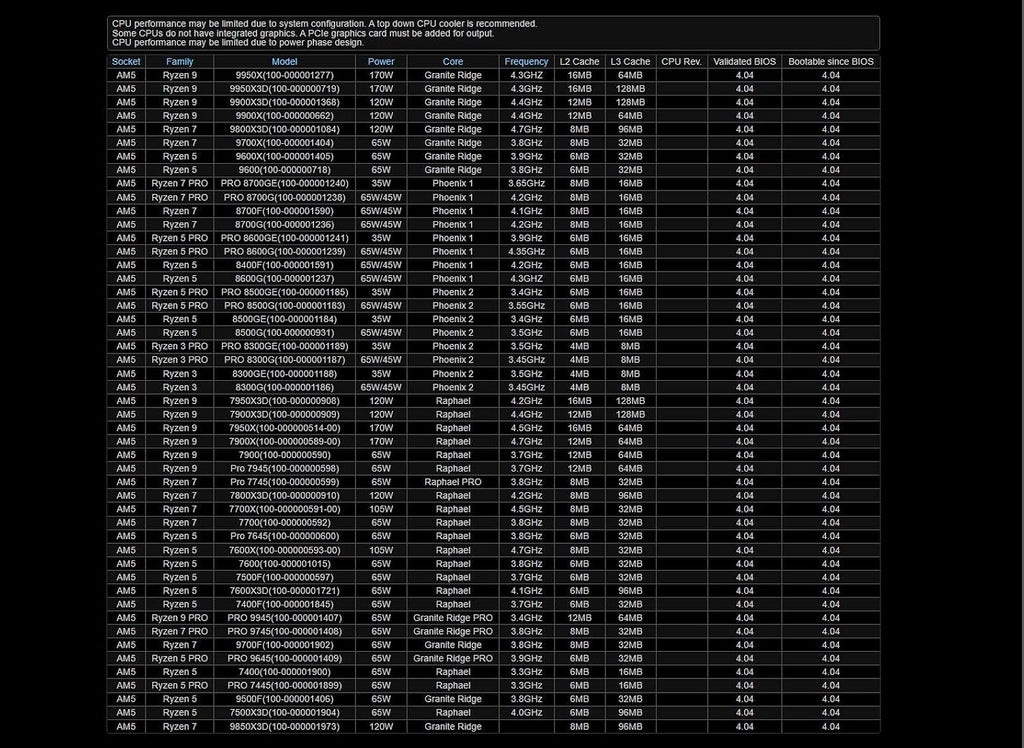Sort by the Socket column header

[126, 61]
